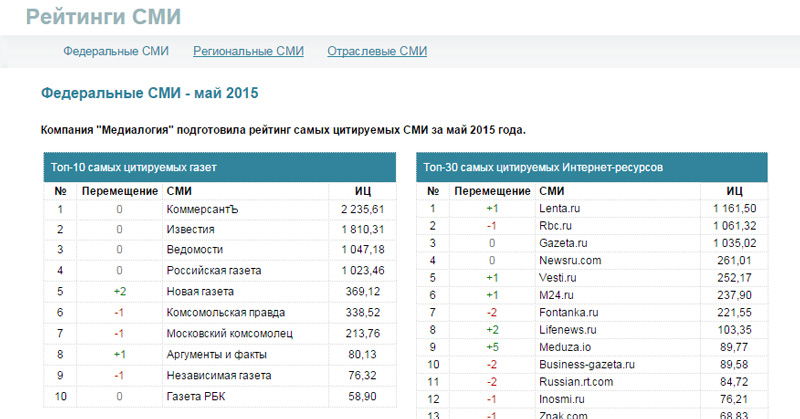The image size is (800, 419).
Task: Click the value 103,35
Action: click(734, 330)
